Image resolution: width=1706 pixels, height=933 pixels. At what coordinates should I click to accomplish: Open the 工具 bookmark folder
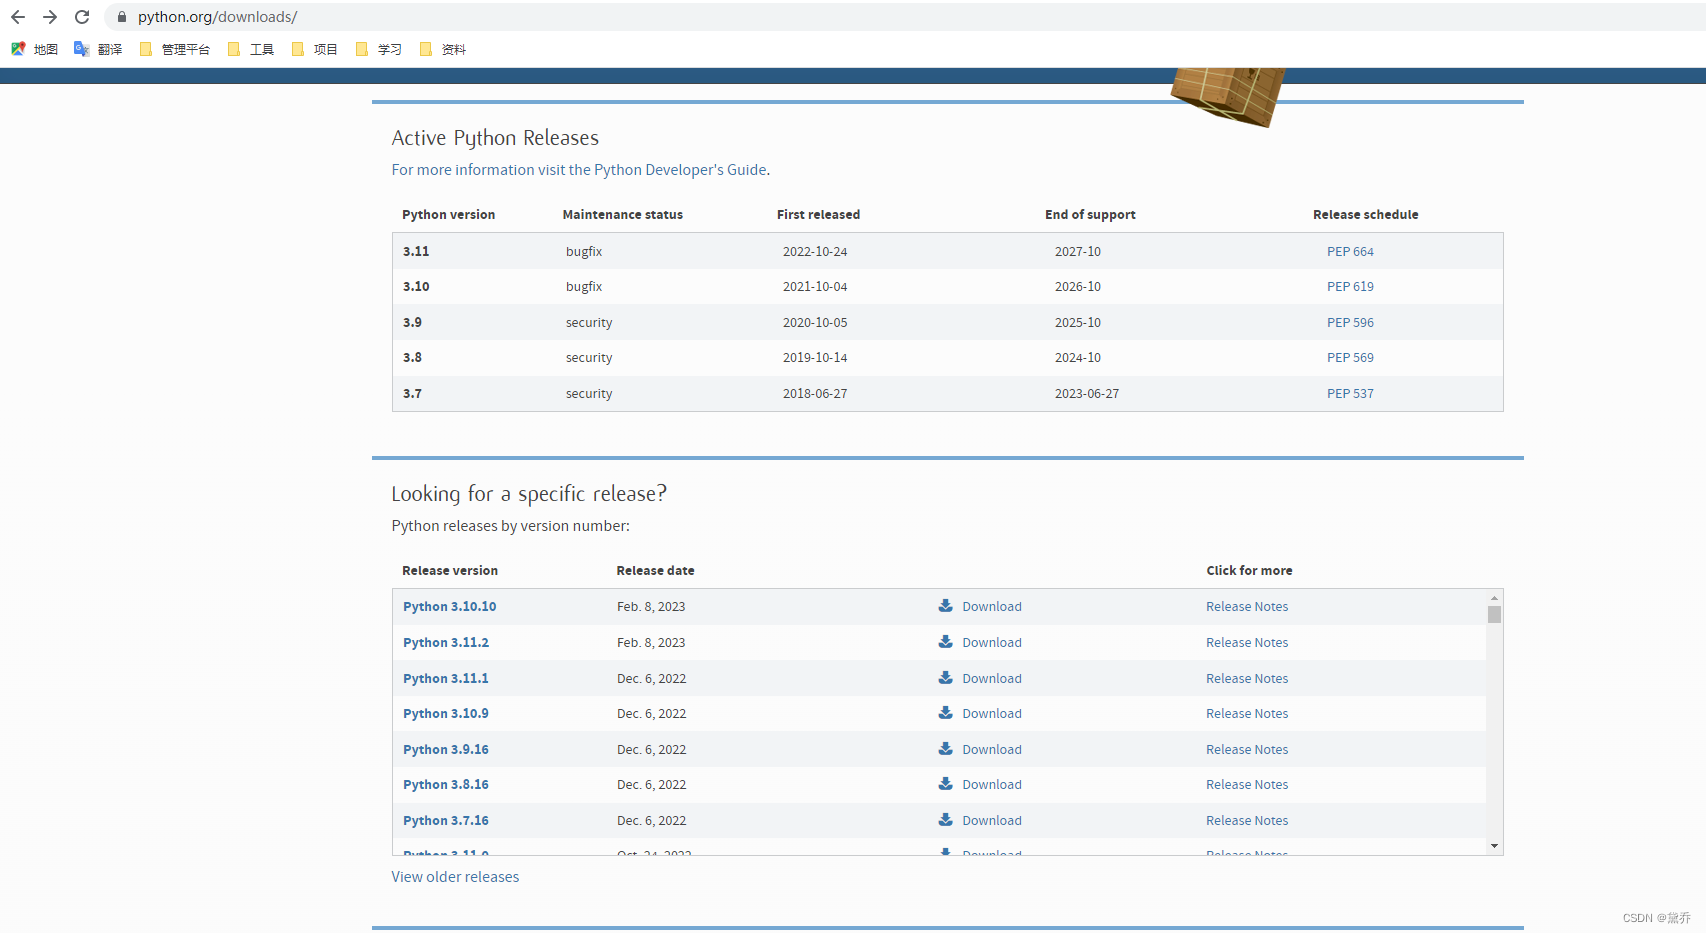(x=250, y=49)
